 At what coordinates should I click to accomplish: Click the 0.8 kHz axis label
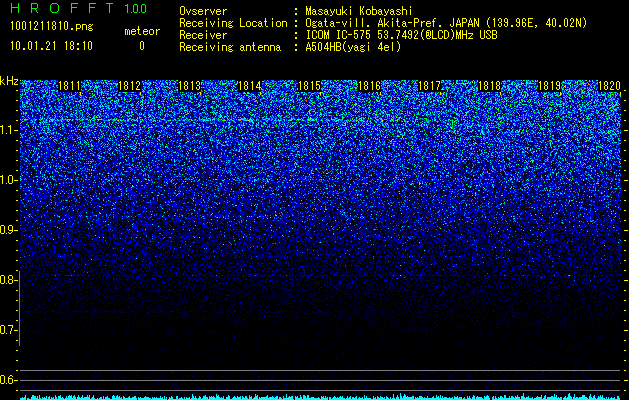coord(8,280)
